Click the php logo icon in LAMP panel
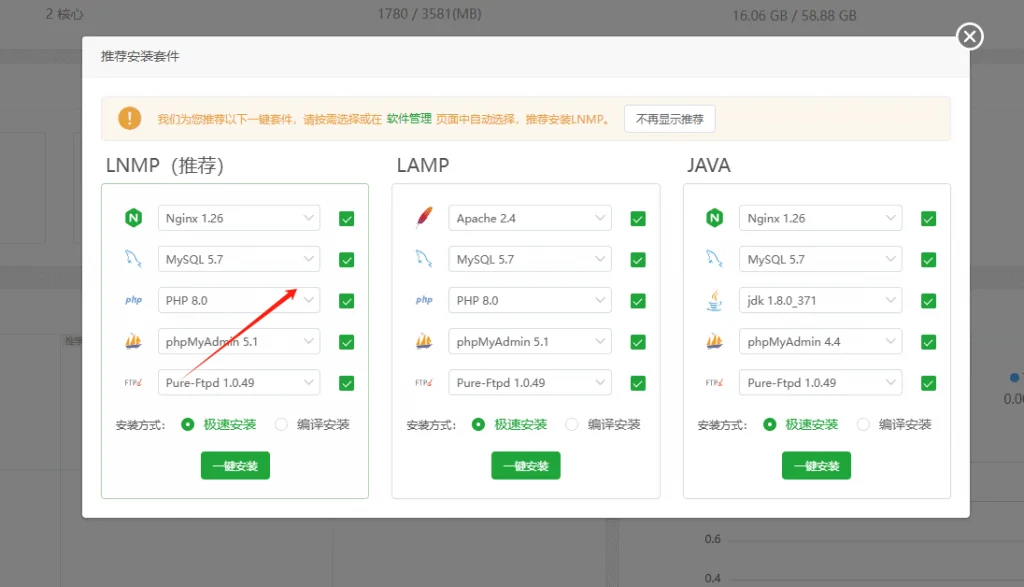The width and height of the screenshot is (1024, 587). click(x=424, y=300)
